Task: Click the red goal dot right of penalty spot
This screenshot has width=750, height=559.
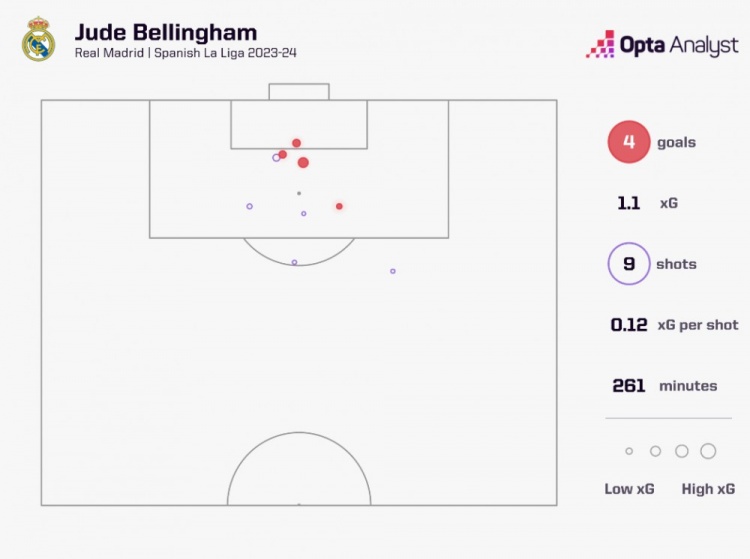Action: (x=339, y=206)
